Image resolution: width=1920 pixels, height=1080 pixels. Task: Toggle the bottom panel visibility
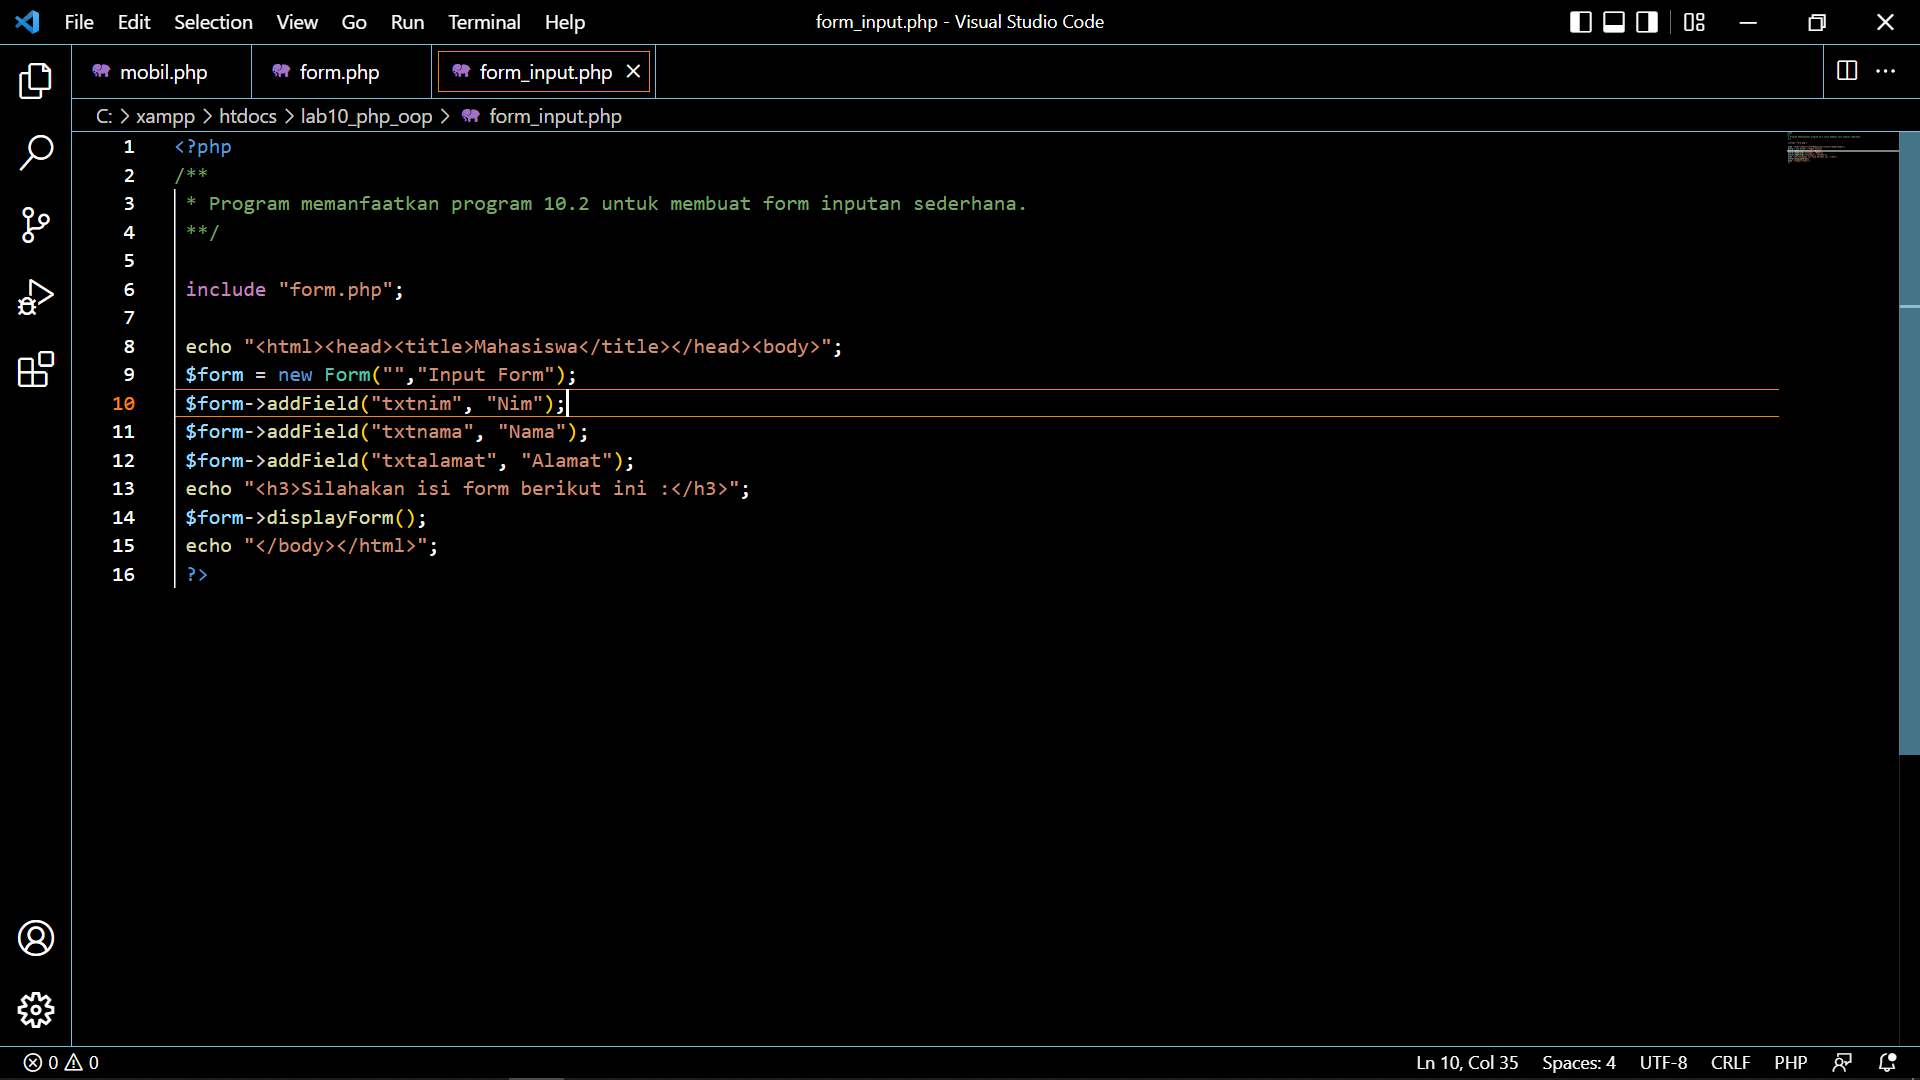pyautogui.click(x=1613, y=21)
